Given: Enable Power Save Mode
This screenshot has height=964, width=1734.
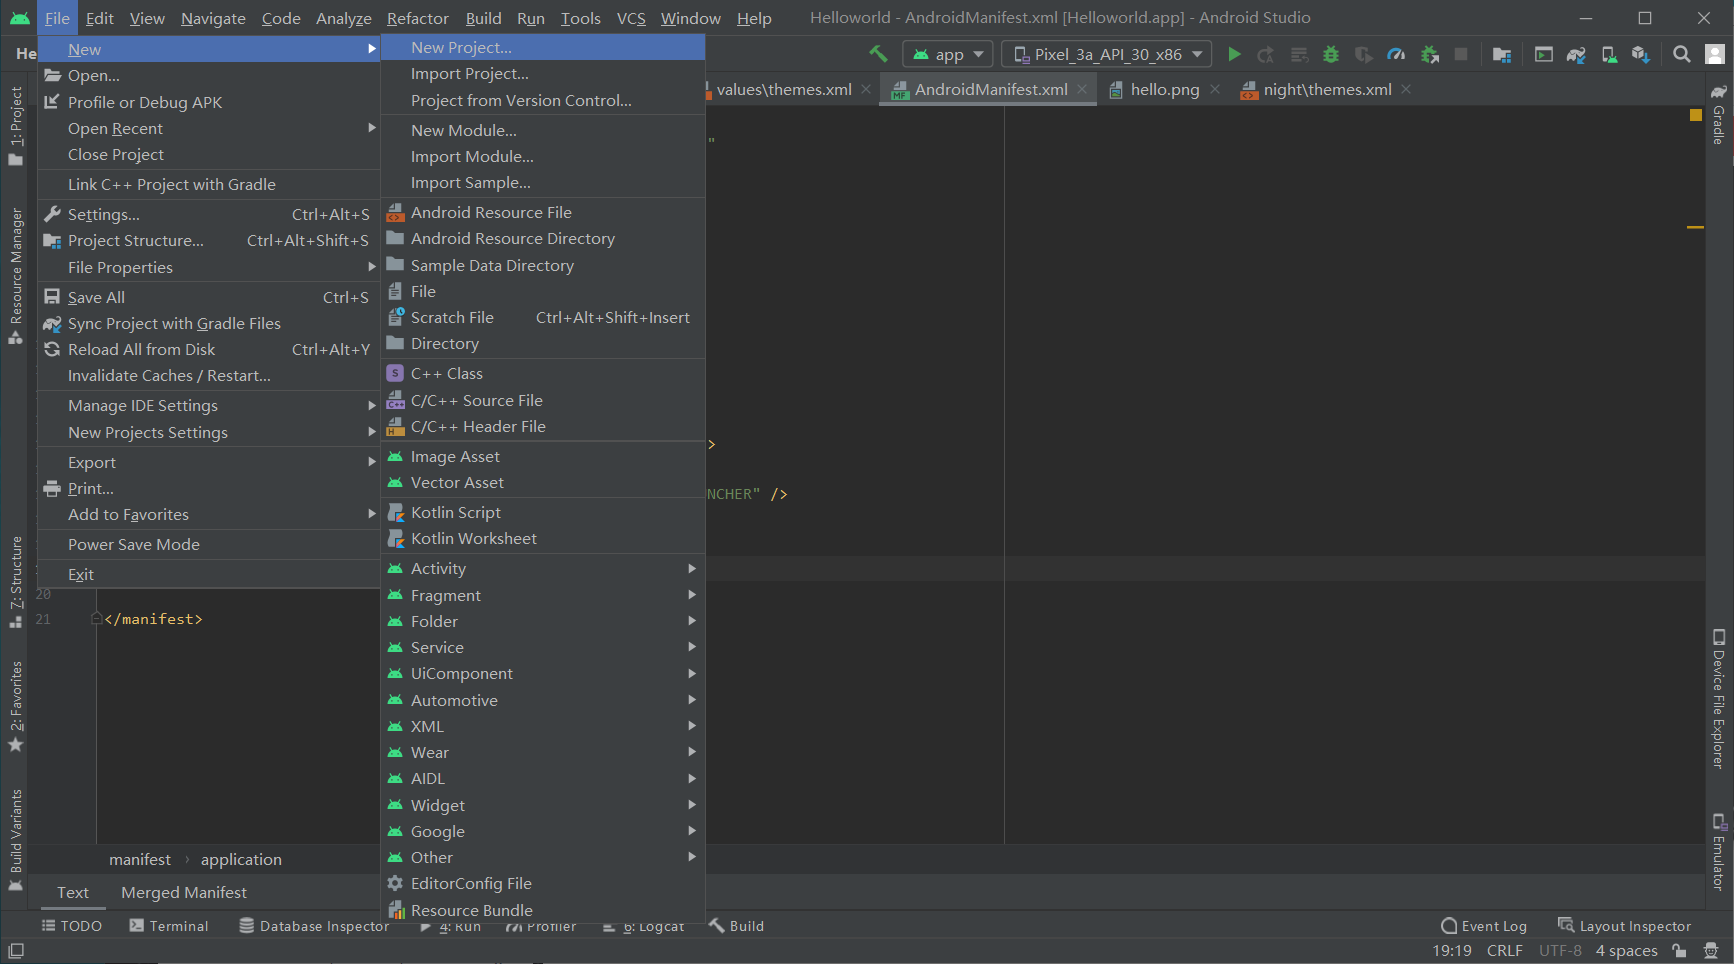Looking at the screenshot, I should click(x=133, y=544).
